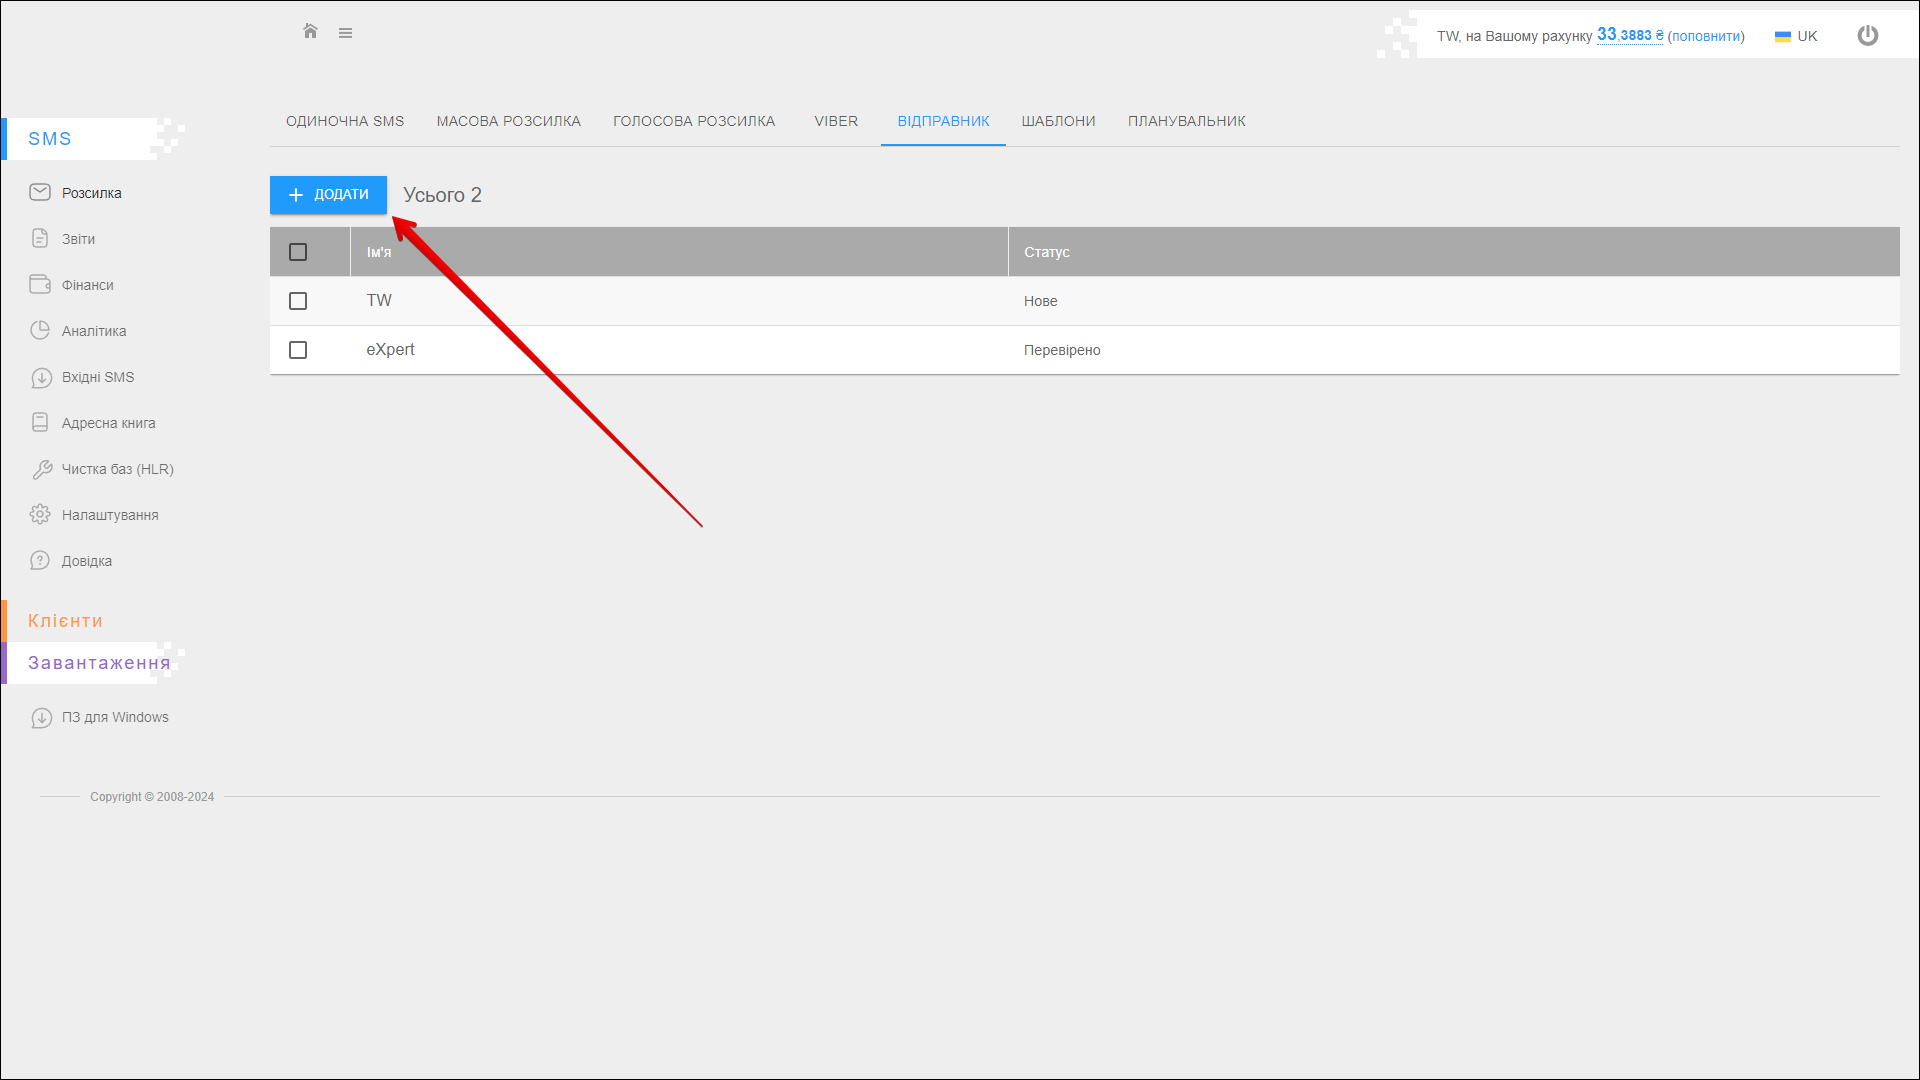Tick the checkbox for TW sender
This screenshot has width=1920, height=1080.
pyautogui.click(x=298, y=301)
